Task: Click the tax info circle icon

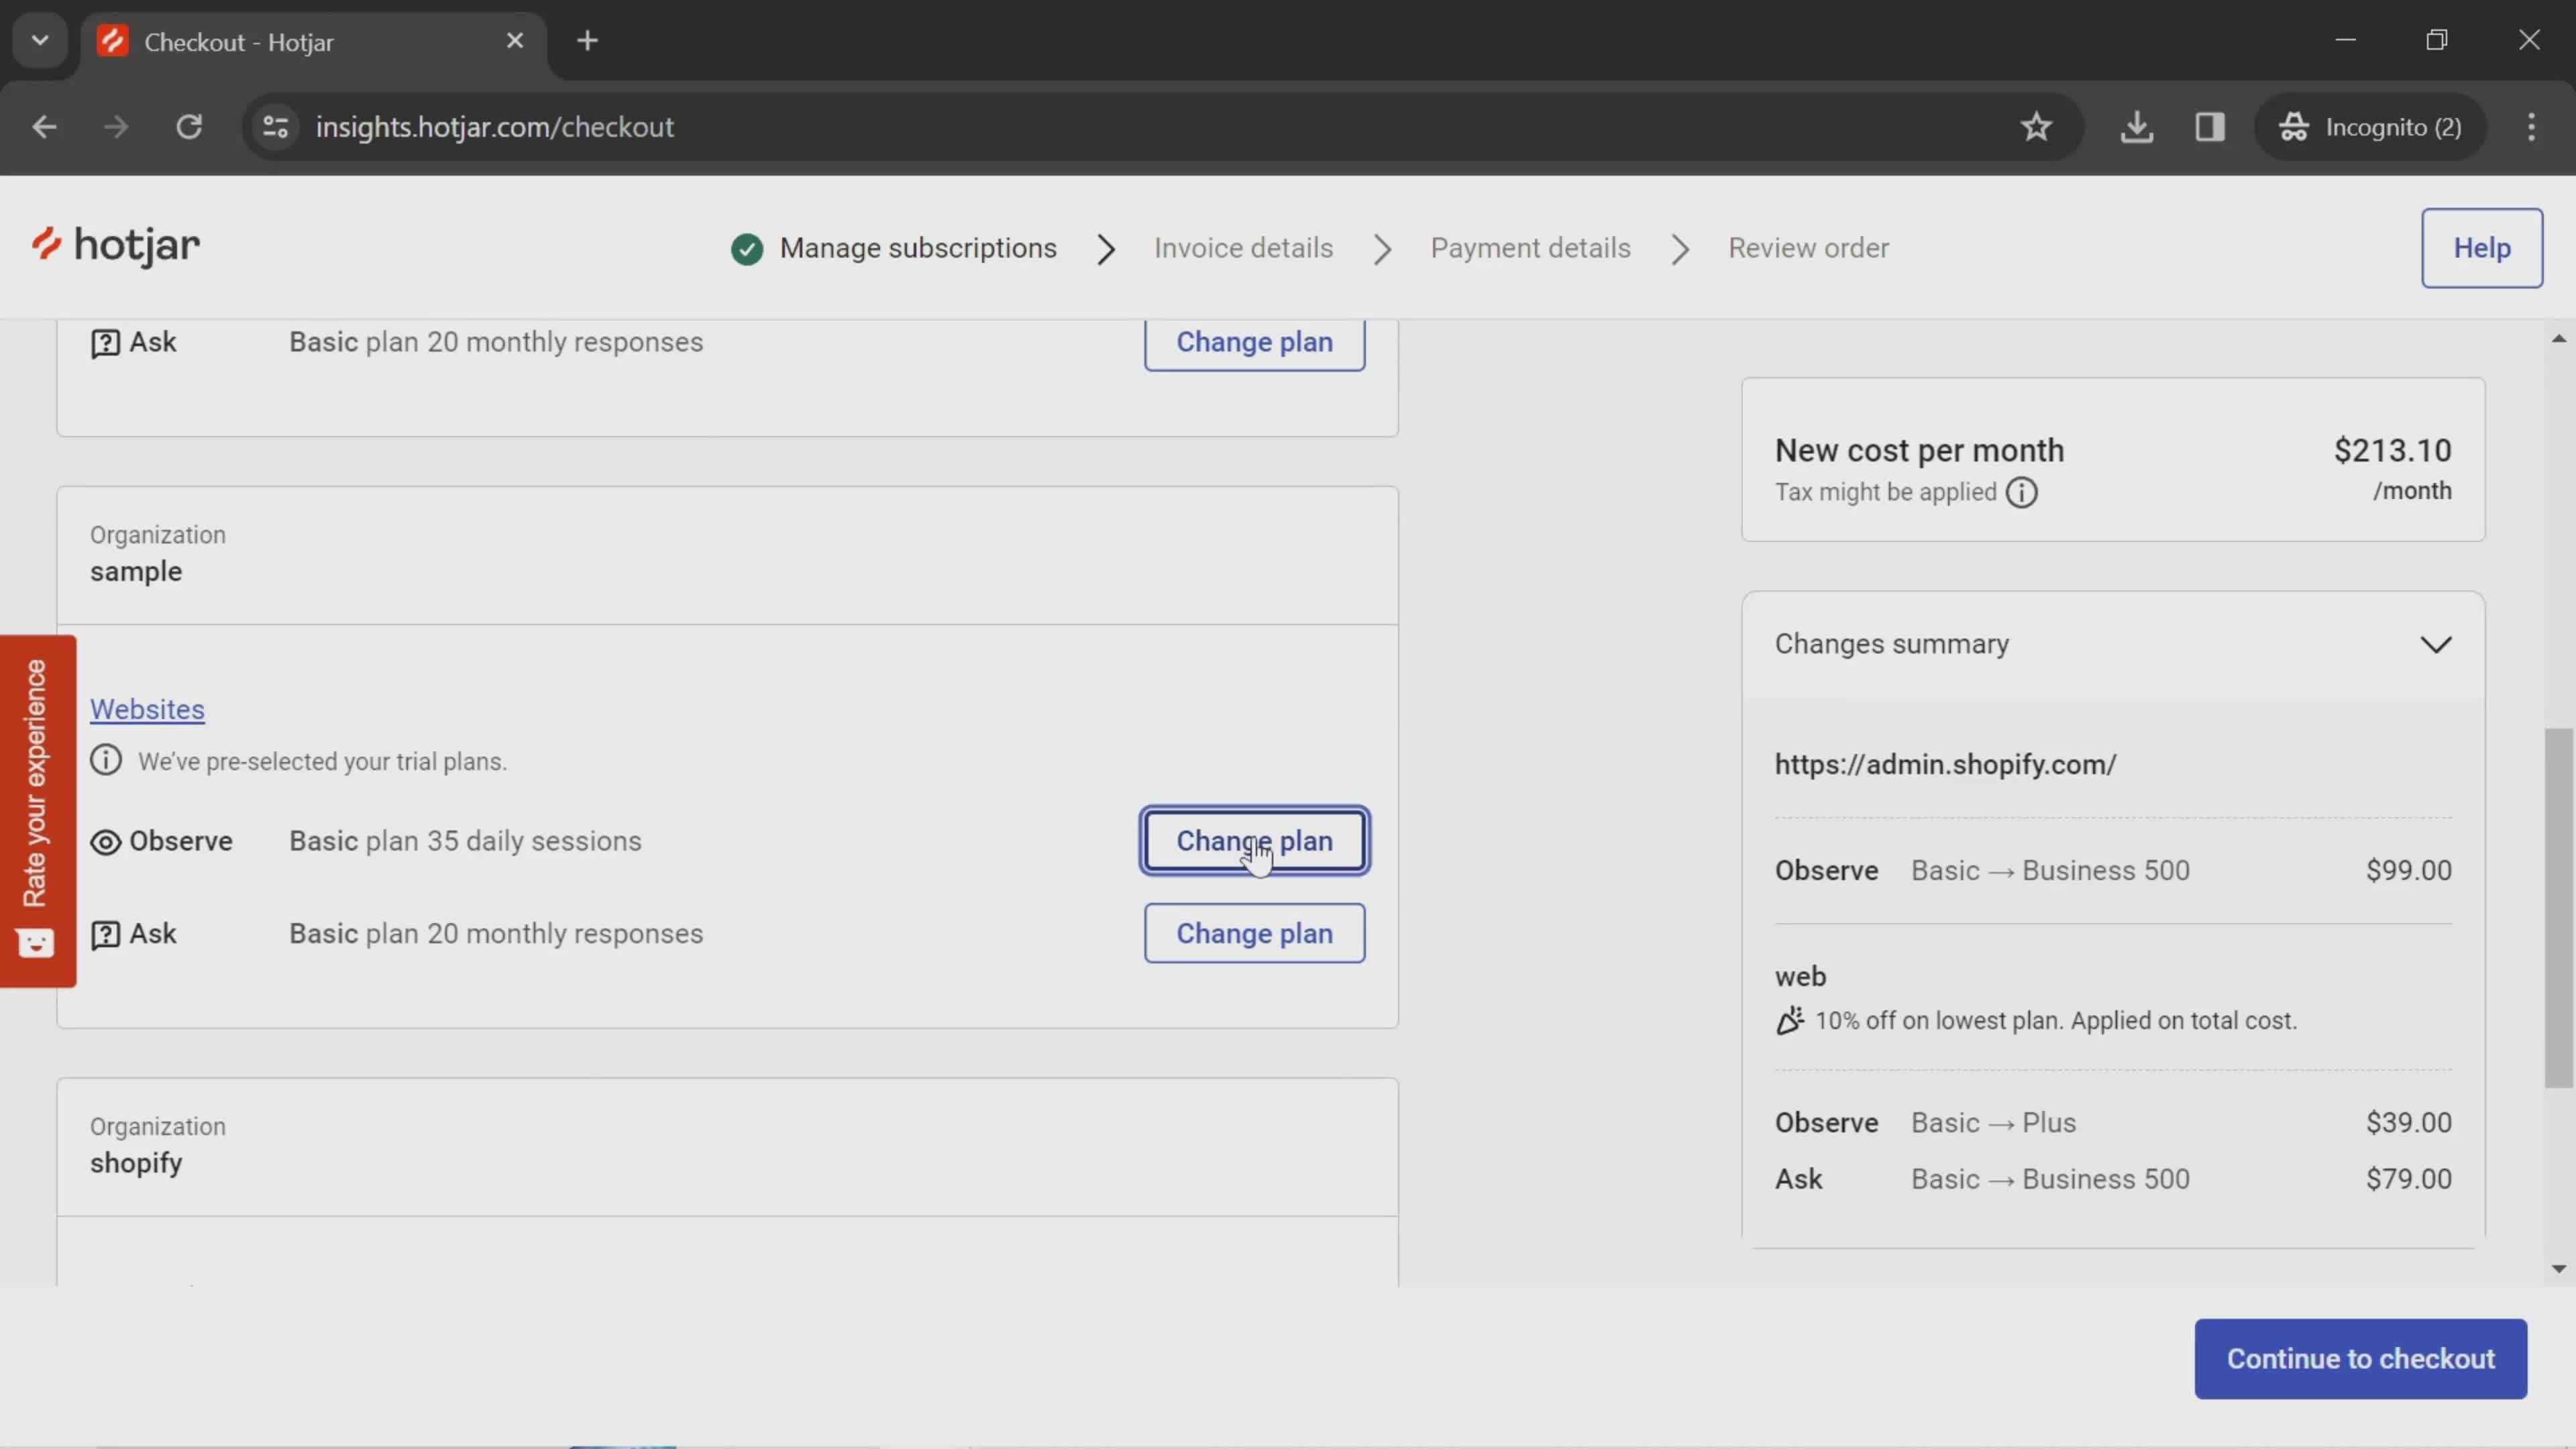Action: coord(2021,492)
